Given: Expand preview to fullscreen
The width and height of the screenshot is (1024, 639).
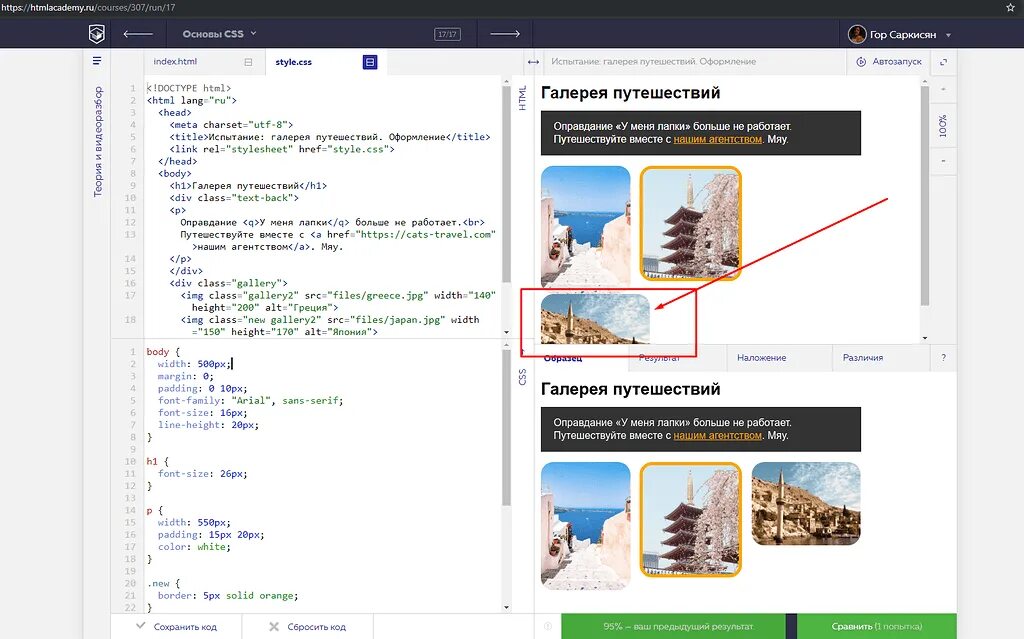Looking at the screenshot, I should (x=943, y=62).
